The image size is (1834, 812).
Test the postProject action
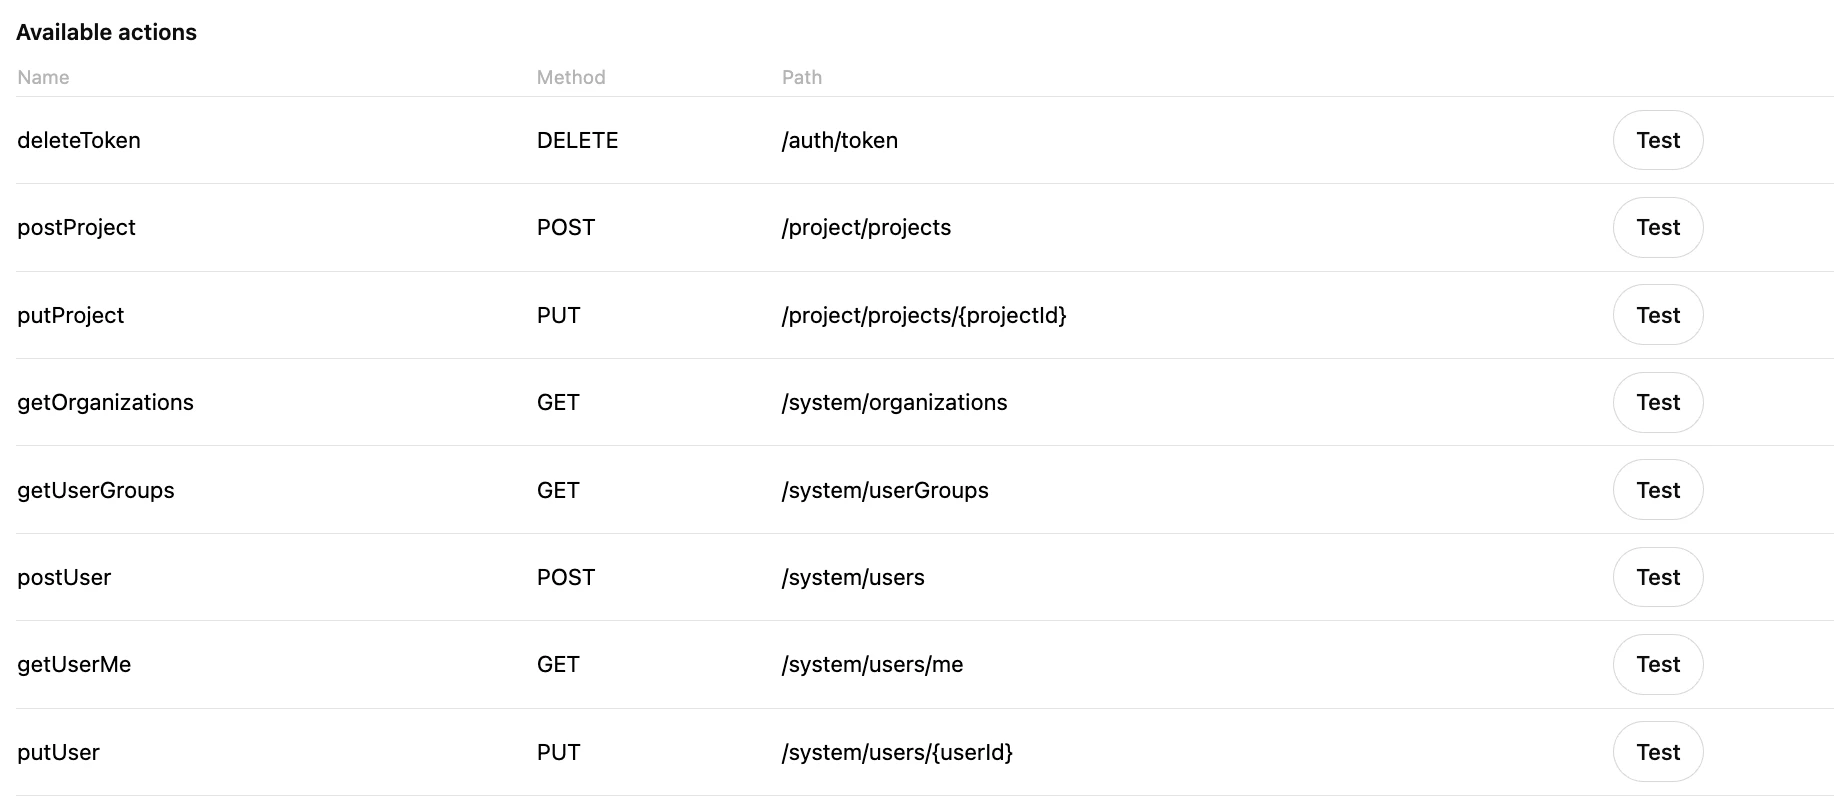[x=1657, y=228]
